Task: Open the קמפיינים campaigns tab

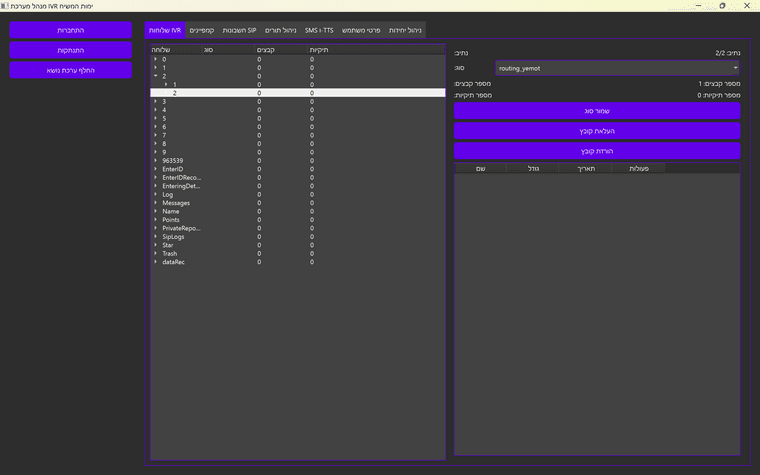Action: click(202, 30)
